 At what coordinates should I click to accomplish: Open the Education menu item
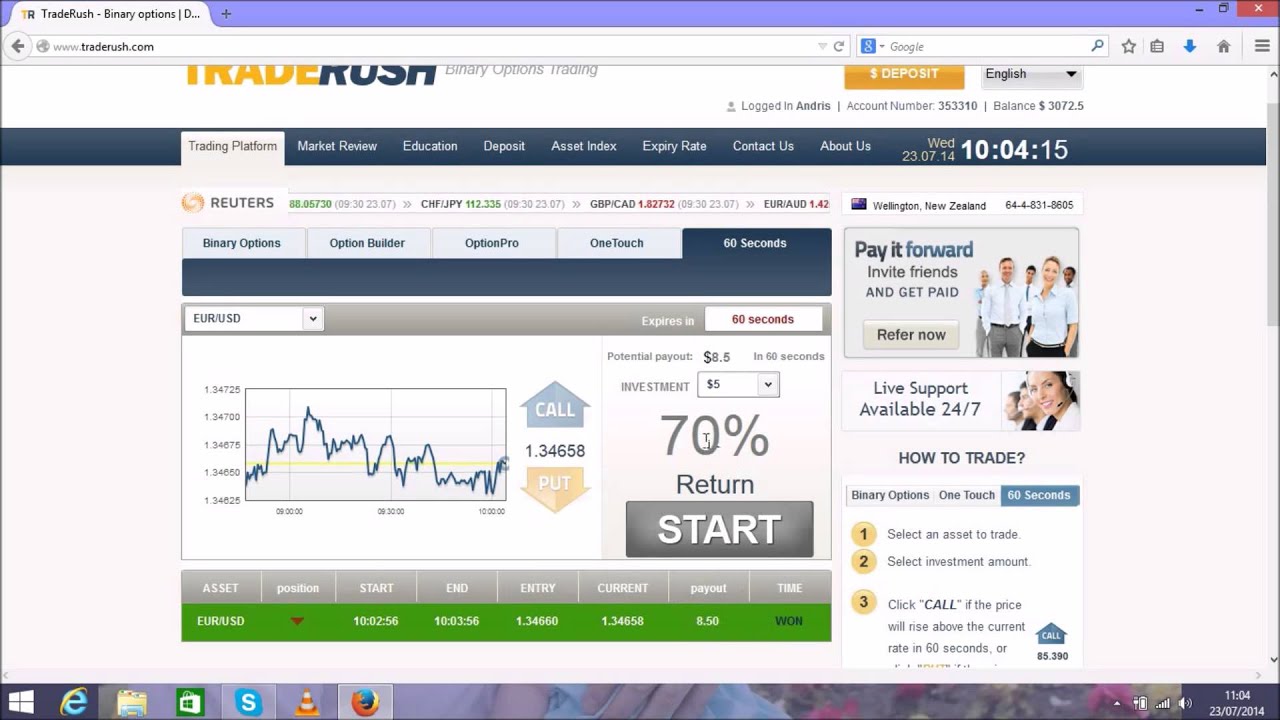tap(430, 146)
